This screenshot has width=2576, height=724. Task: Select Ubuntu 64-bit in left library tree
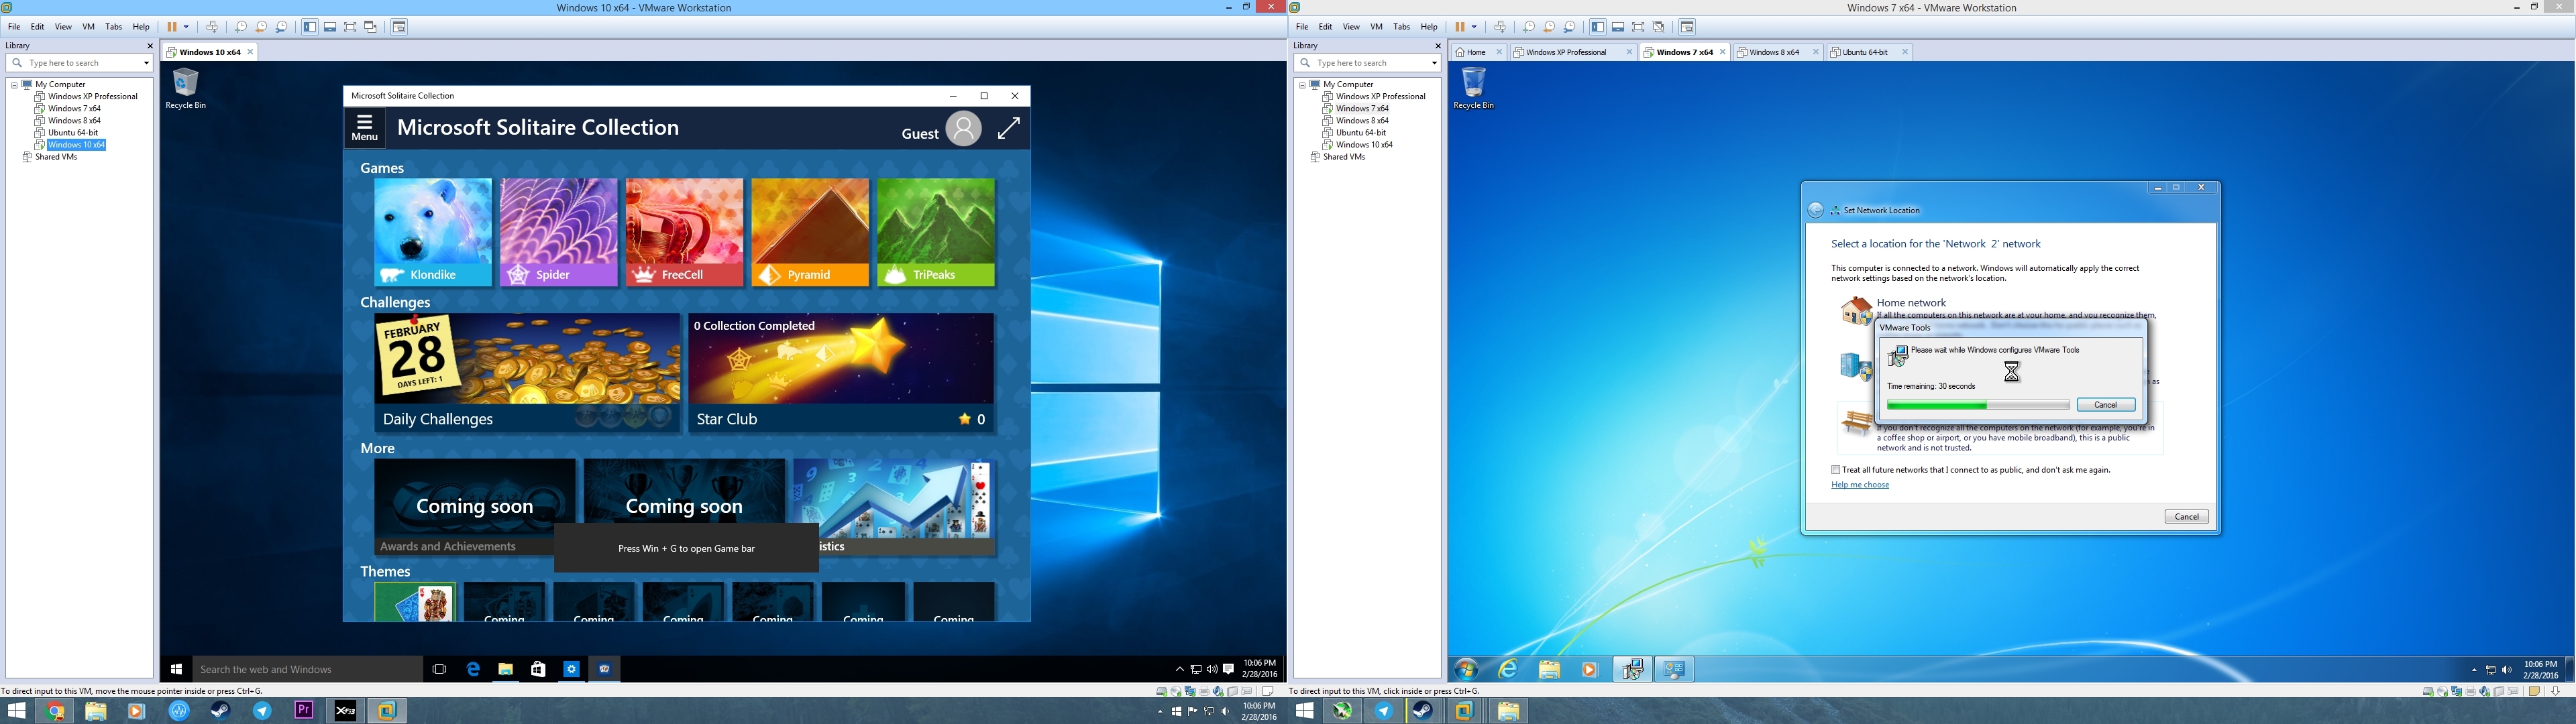point(73,133)
